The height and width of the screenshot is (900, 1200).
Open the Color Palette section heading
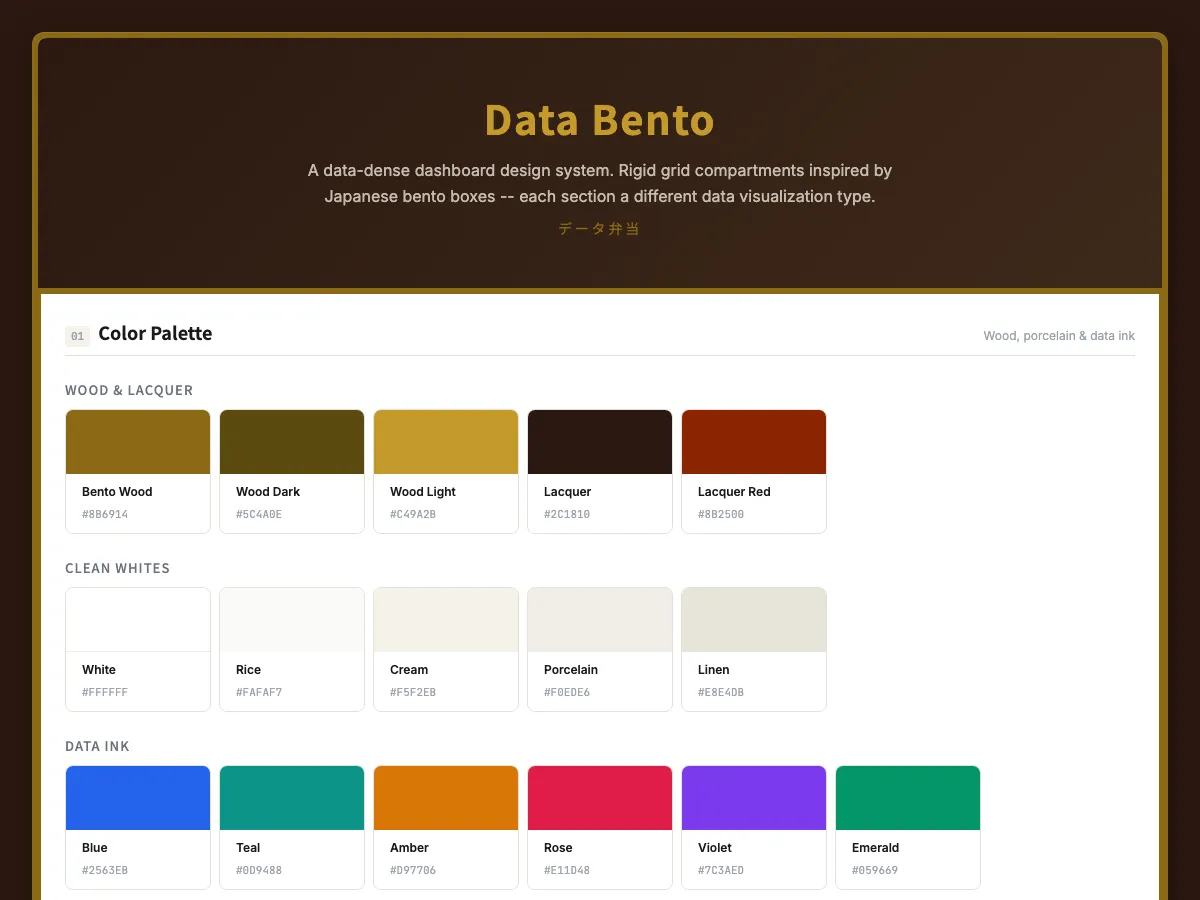coord(155,334)
